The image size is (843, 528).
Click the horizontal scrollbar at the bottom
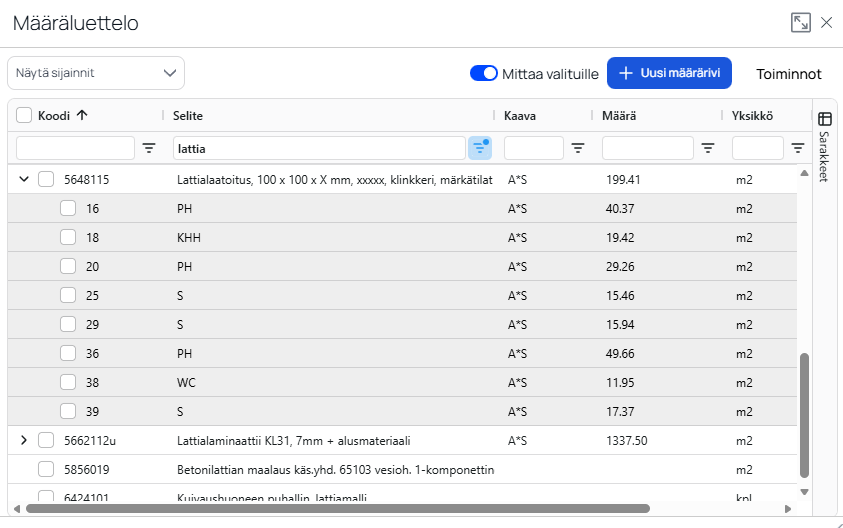pos(340,508)
